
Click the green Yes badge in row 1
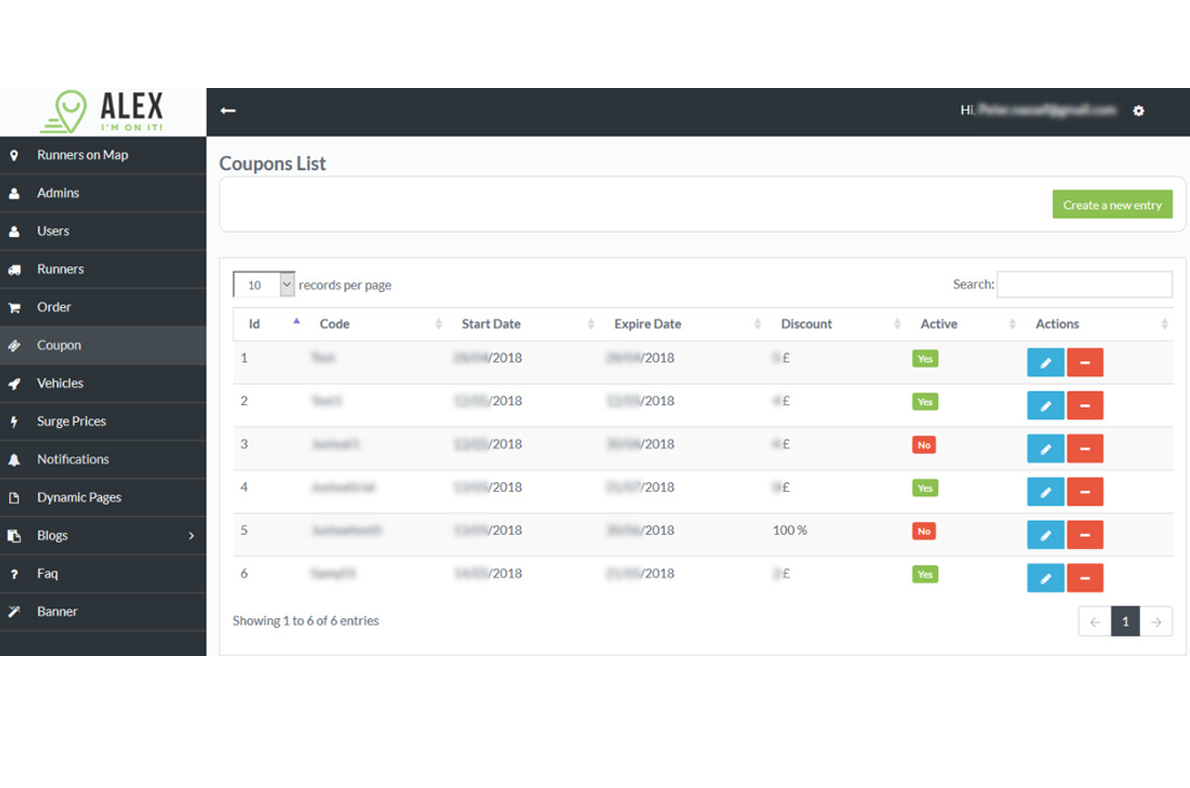click(x=925, y=359)
